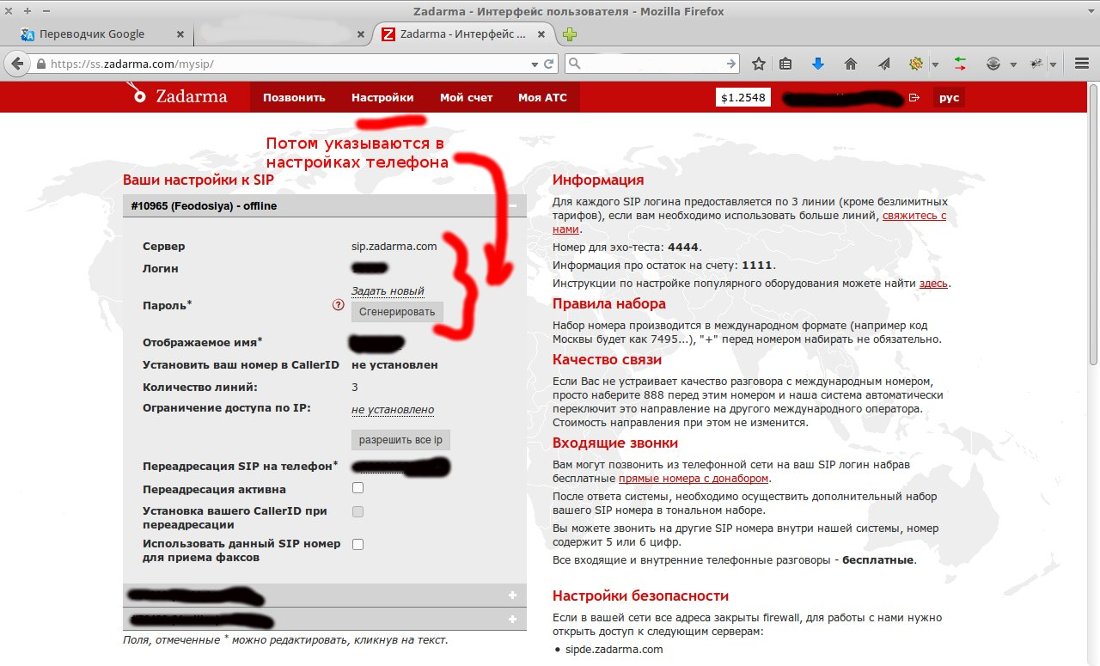The height and width of the screenshot is (666, 1100).
Task: Click the разрешить все ip button
Action: pyautogui.click(x=401, y=440)
